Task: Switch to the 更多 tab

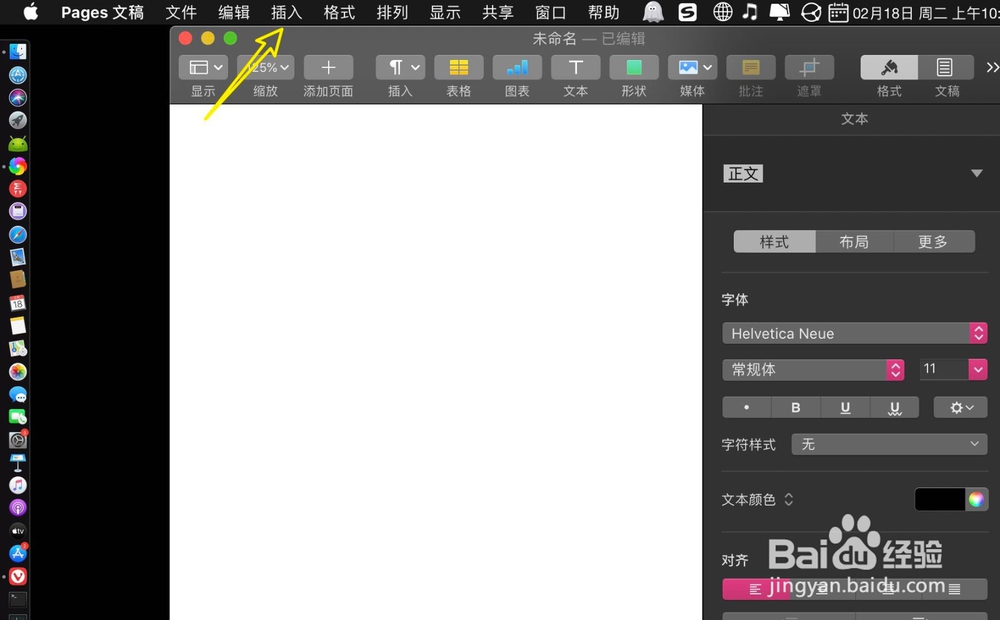Action: coord(933,242)
